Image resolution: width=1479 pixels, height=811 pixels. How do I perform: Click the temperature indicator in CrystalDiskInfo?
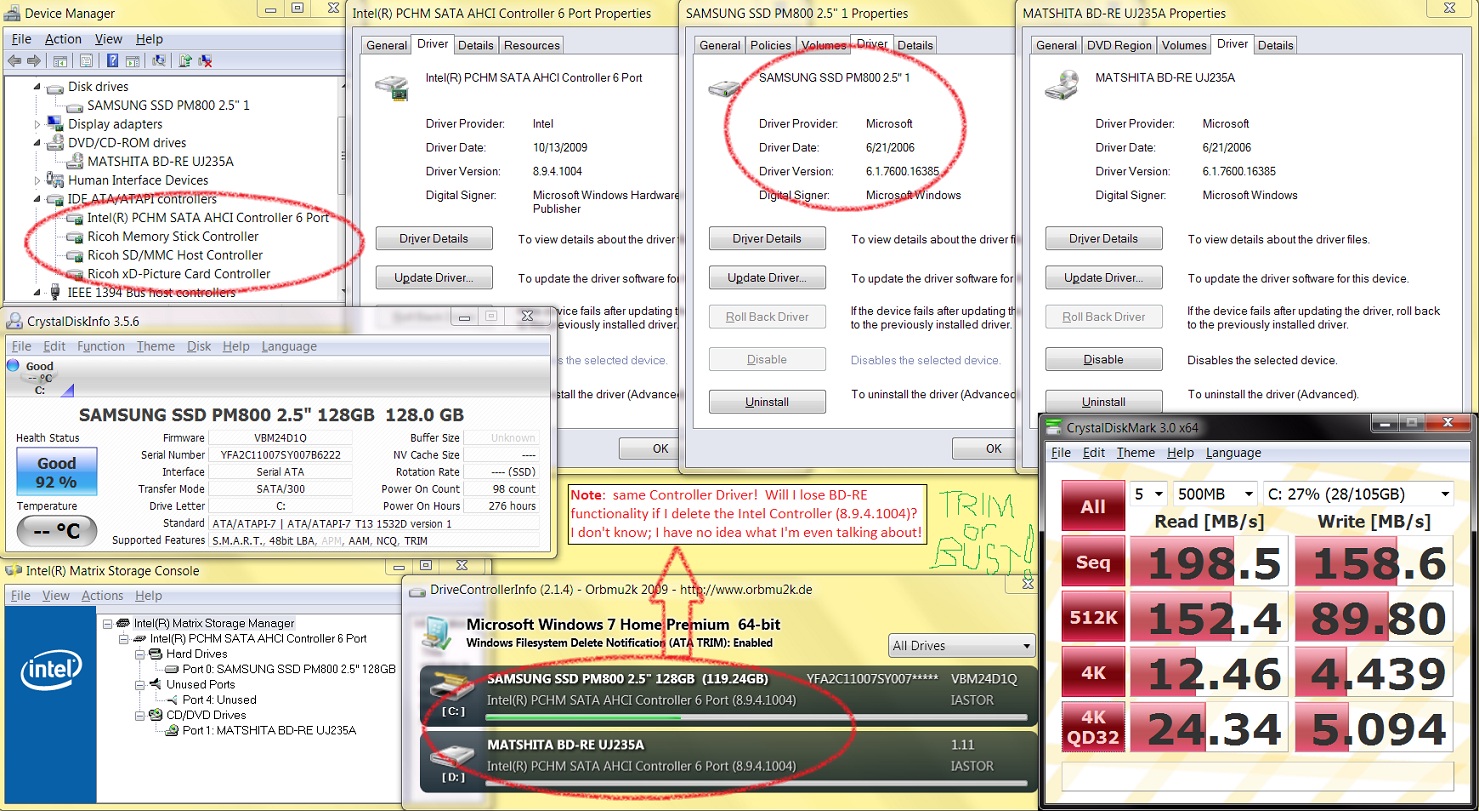[x=57, y=529]
